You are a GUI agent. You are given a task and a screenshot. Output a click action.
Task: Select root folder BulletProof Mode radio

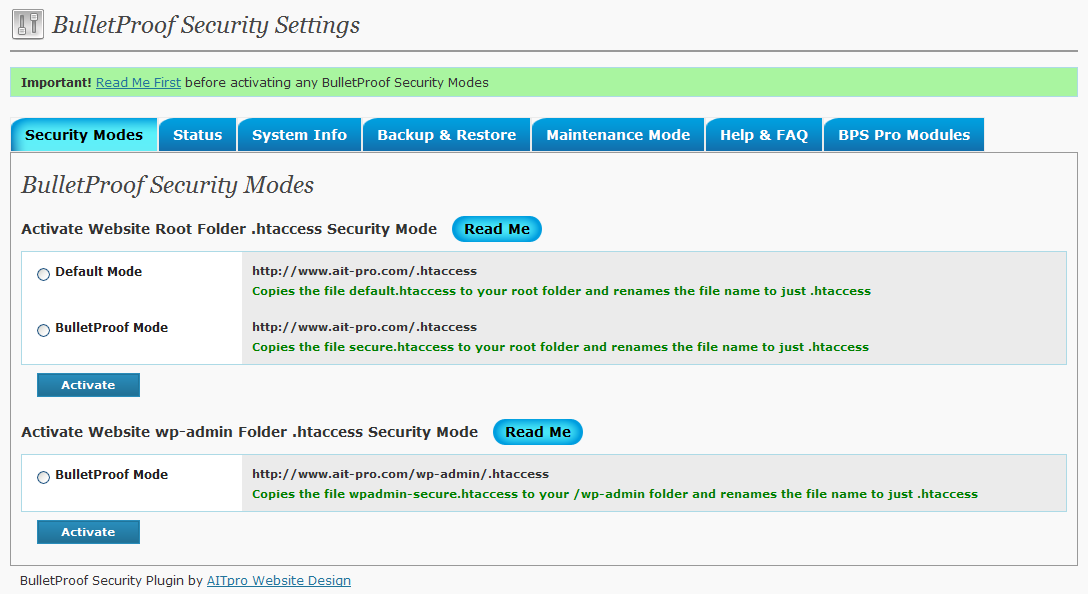[43, 330]
